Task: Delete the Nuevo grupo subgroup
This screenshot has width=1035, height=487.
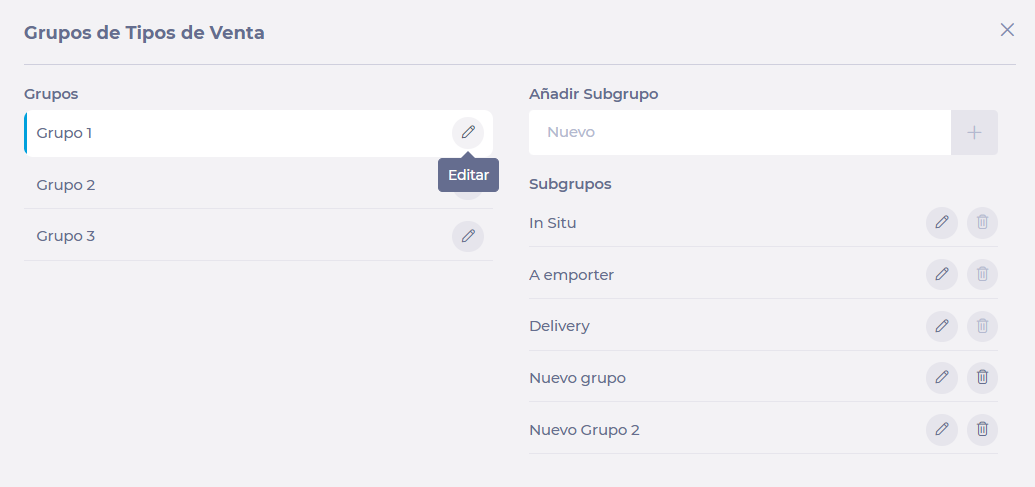Action: click(982, 377)
